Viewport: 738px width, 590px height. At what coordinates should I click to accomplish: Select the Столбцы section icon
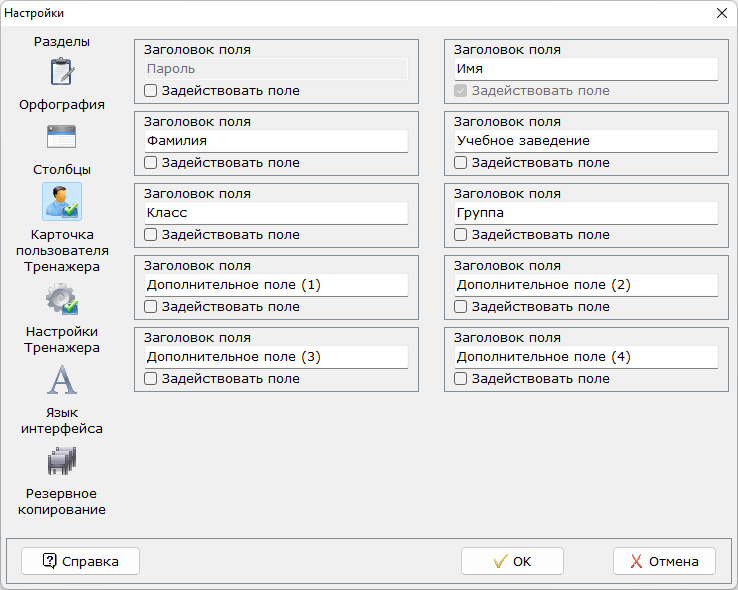click(x=62, y=137)
